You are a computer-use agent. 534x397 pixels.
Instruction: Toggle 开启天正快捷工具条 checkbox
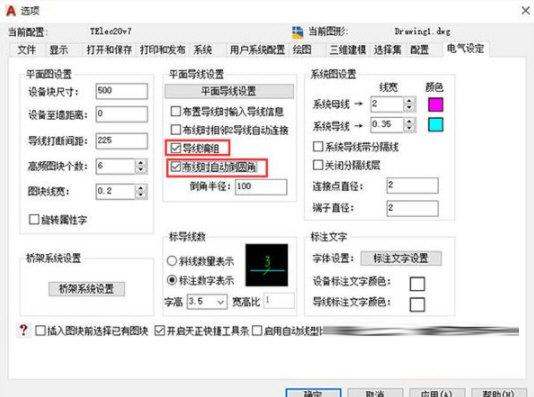click(x=159, y=330)
